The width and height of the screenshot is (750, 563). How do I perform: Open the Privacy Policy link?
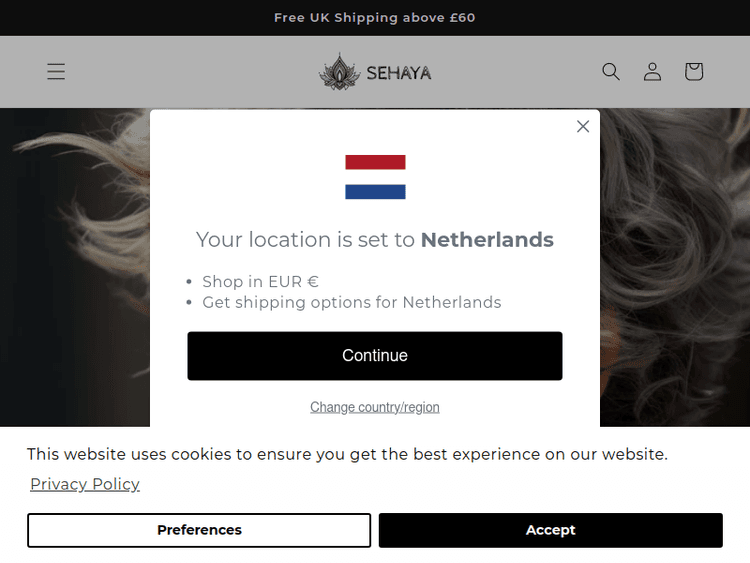[x=85, y=484]
